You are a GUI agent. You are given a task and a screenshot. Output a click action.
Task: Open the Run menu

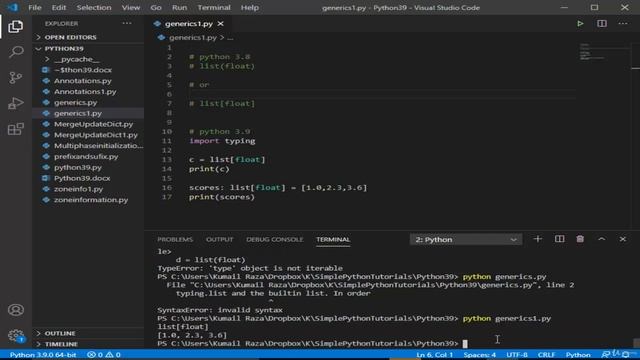pos(179,7)
